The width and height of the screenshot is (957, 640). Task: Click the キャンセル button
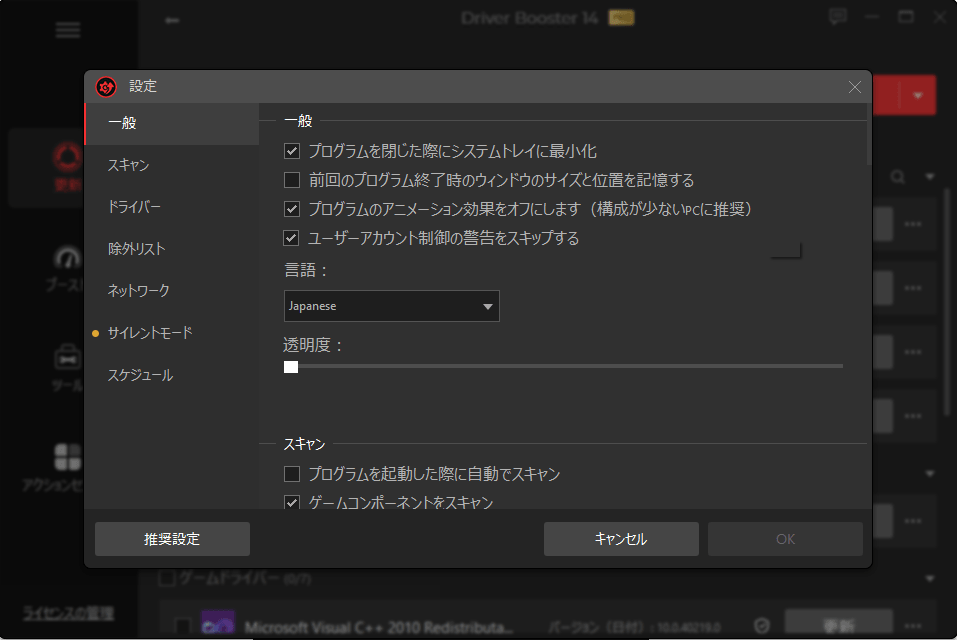(621, 539)
